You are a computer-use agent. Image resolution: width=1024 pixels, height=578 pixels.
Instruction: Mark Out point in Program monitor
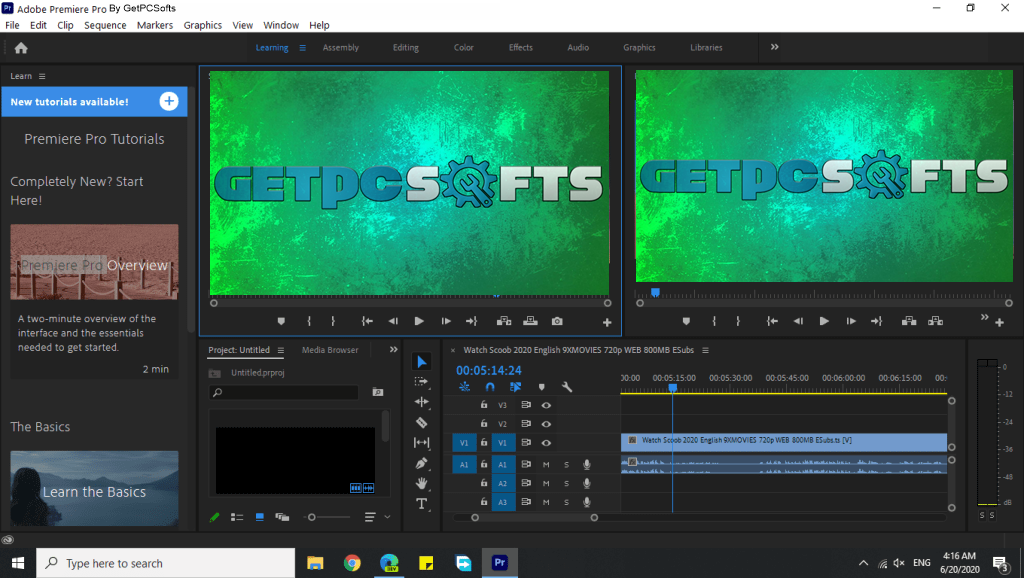pyautogui.click(x=738, y=321)
